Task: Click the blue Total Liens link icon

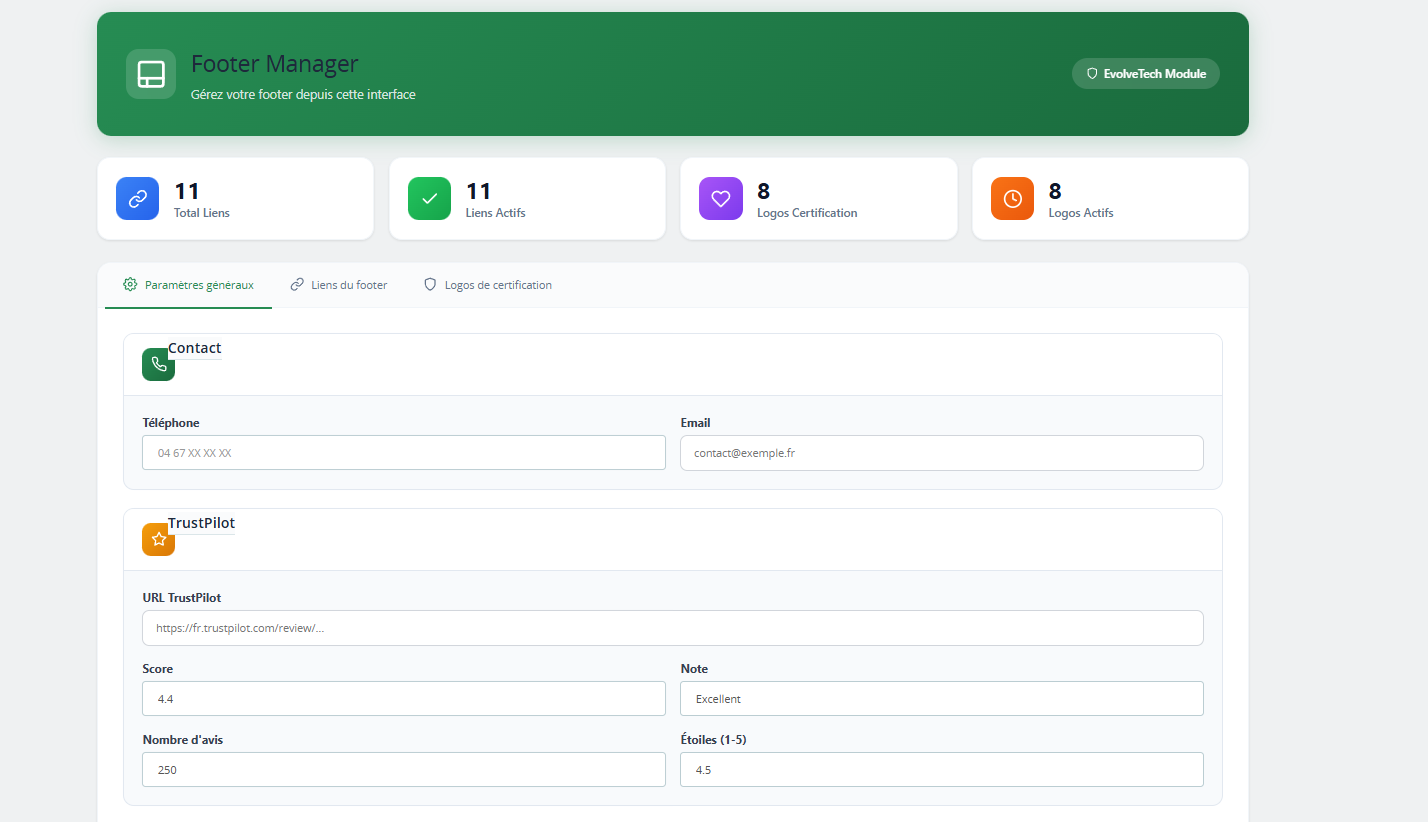Action: coord(137,198)
